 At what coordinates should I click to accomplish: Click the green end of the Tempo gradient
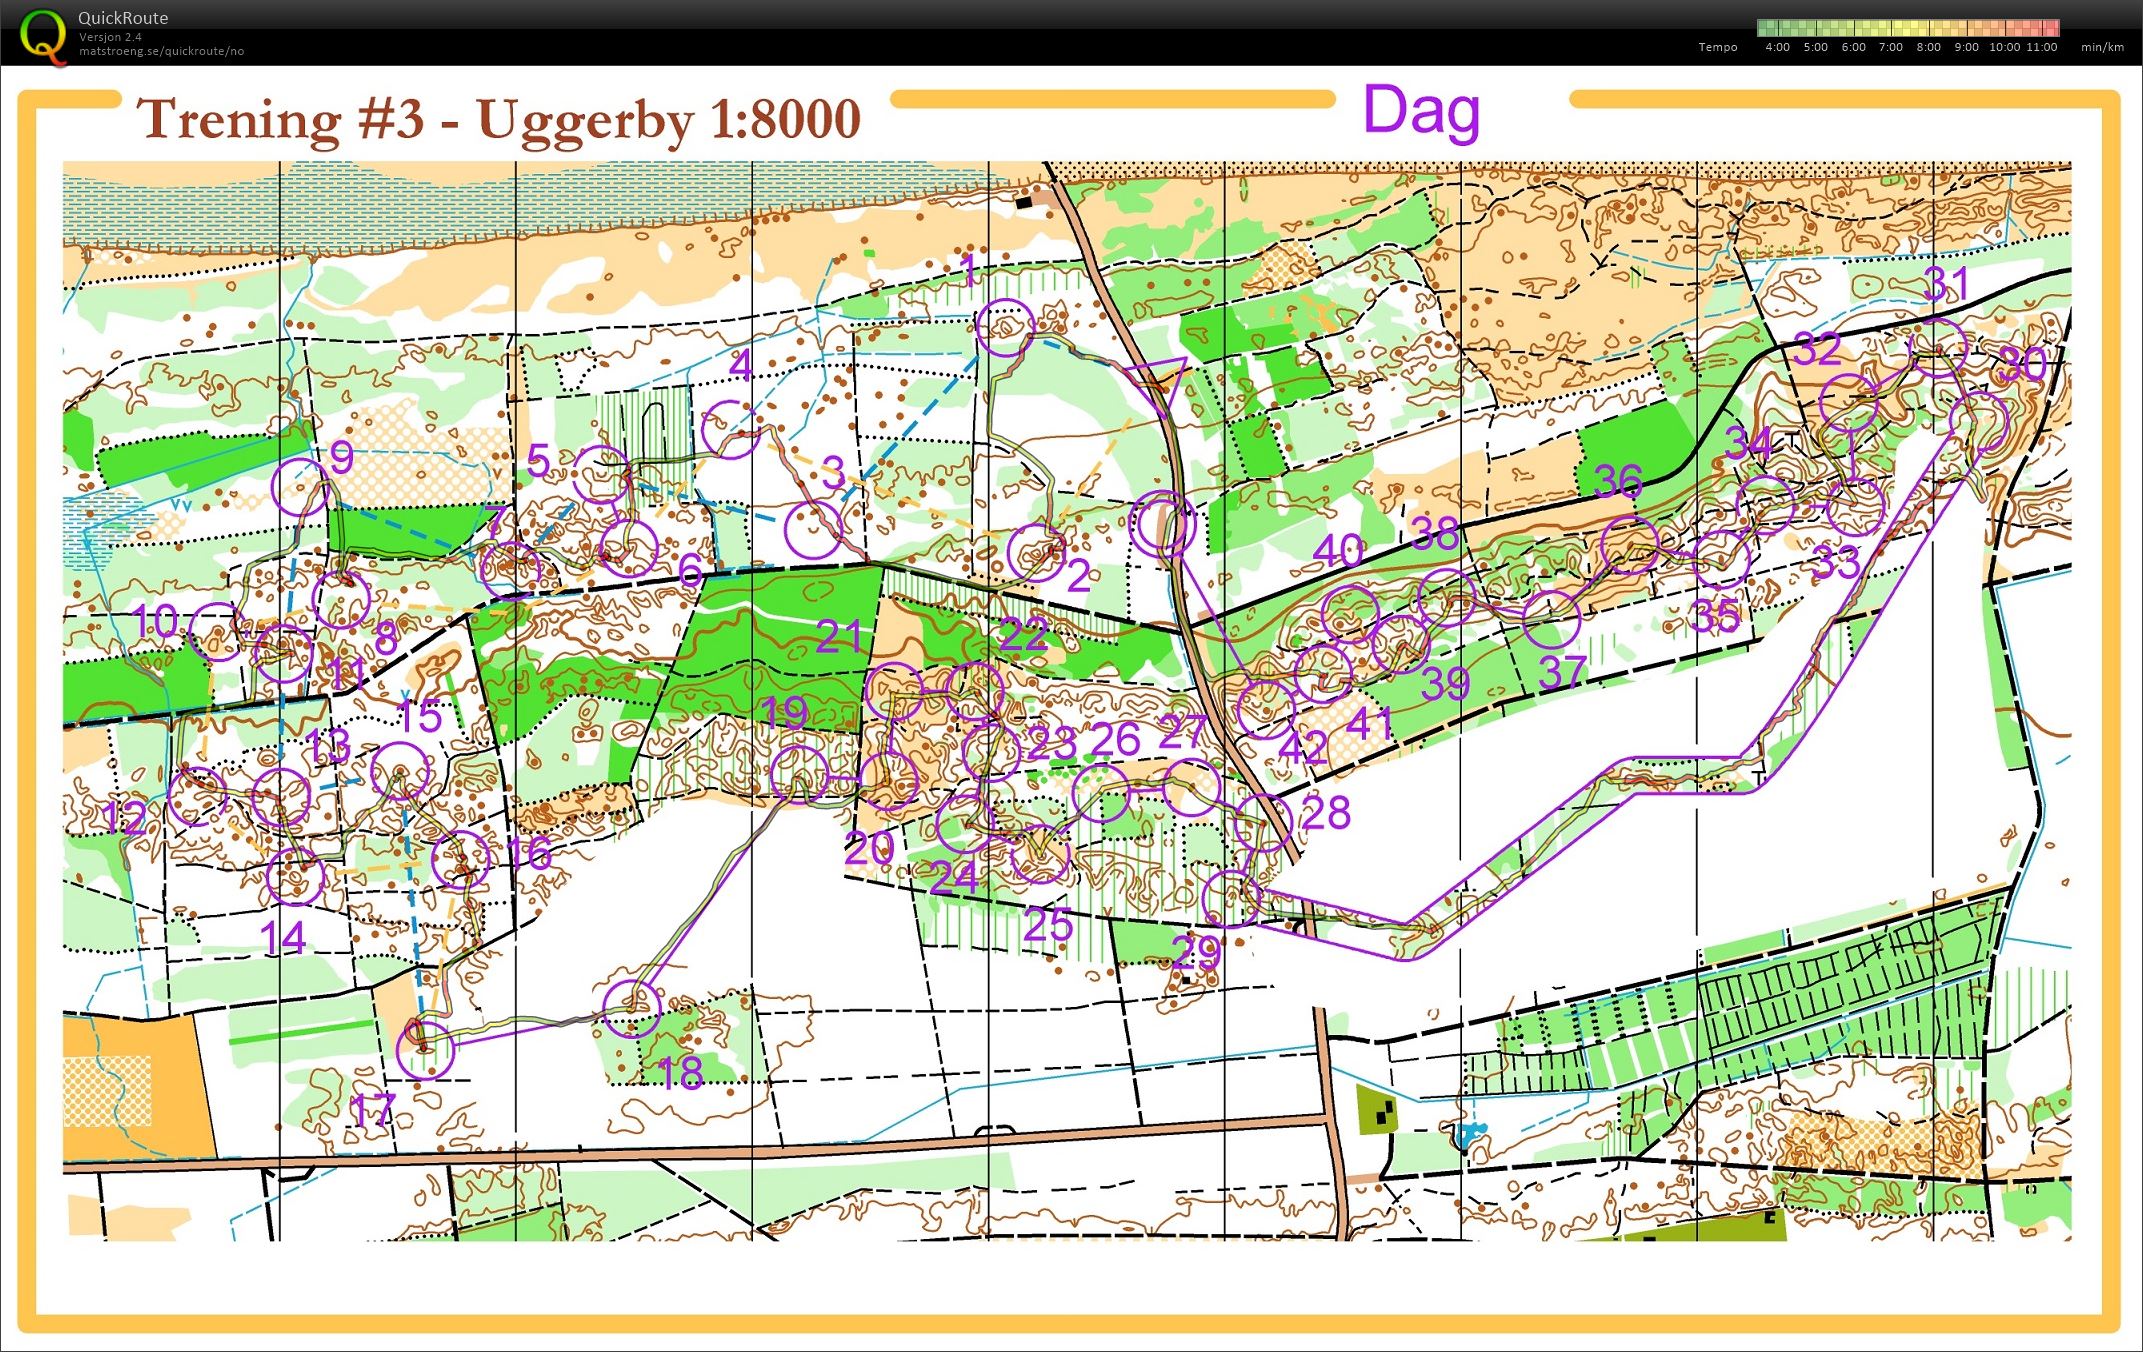pos(1763,26)
